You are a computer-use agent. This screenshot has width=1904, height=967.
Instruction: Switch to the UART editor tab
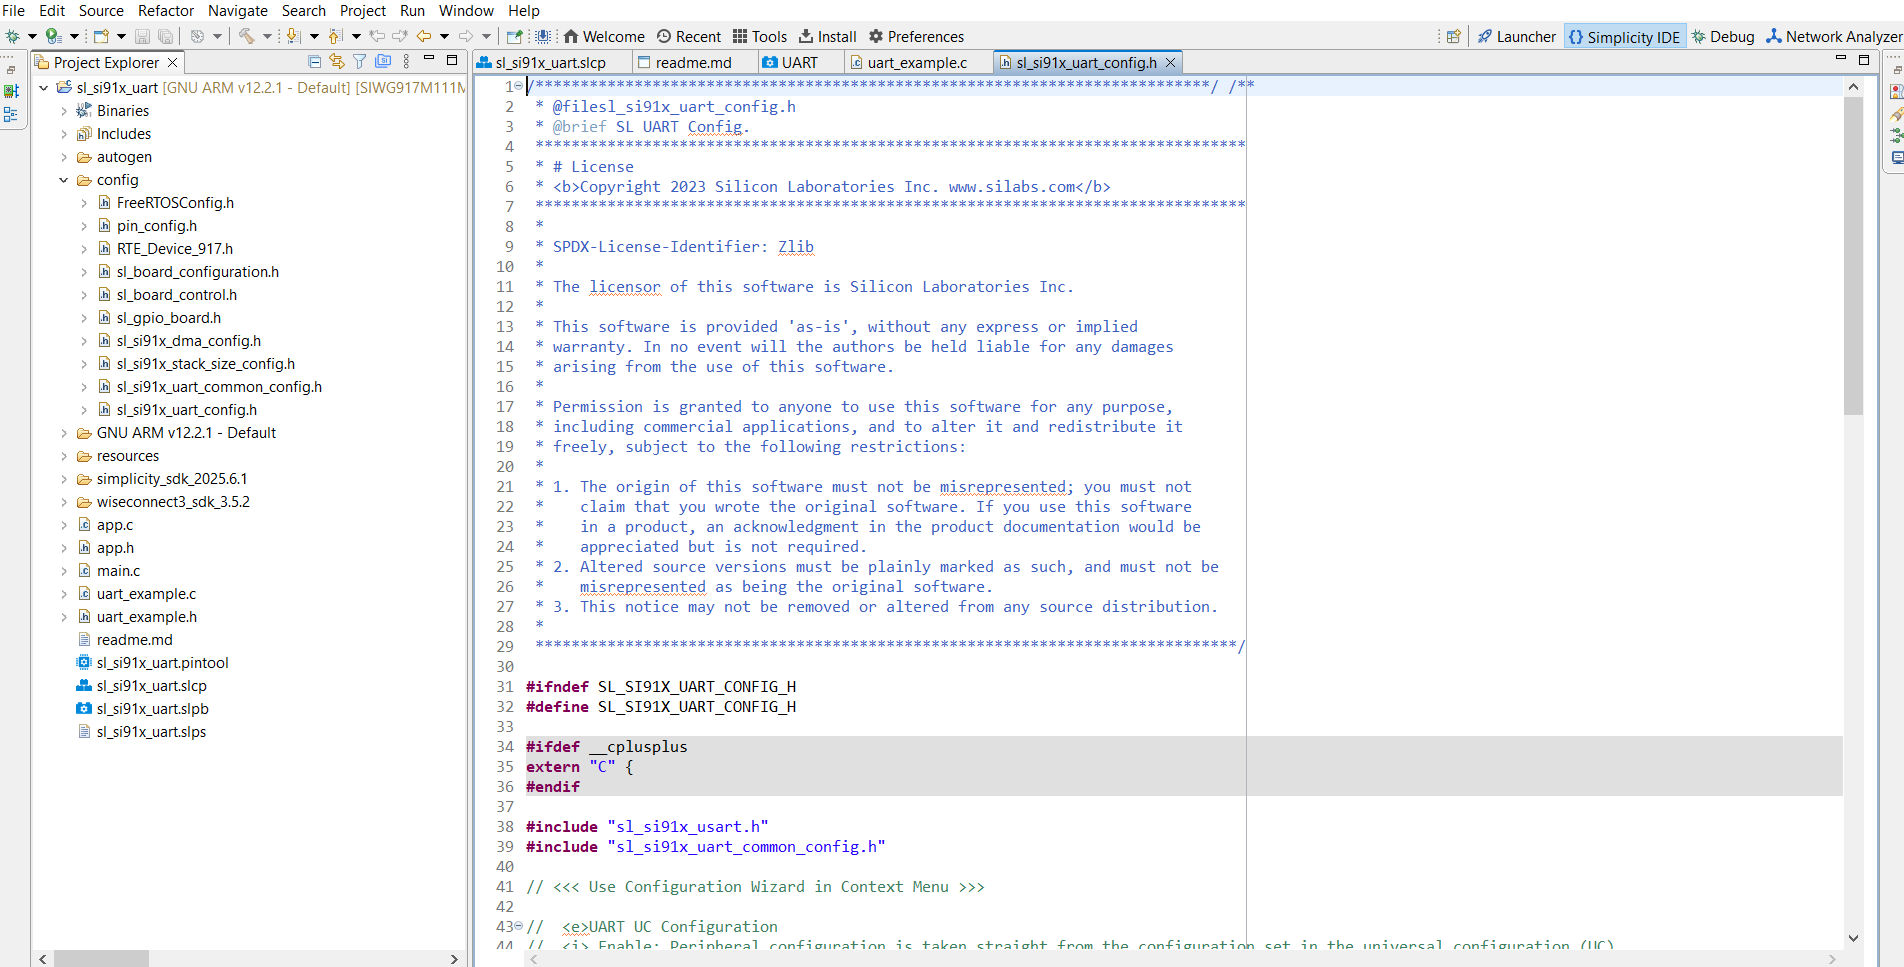coord(799,62)
